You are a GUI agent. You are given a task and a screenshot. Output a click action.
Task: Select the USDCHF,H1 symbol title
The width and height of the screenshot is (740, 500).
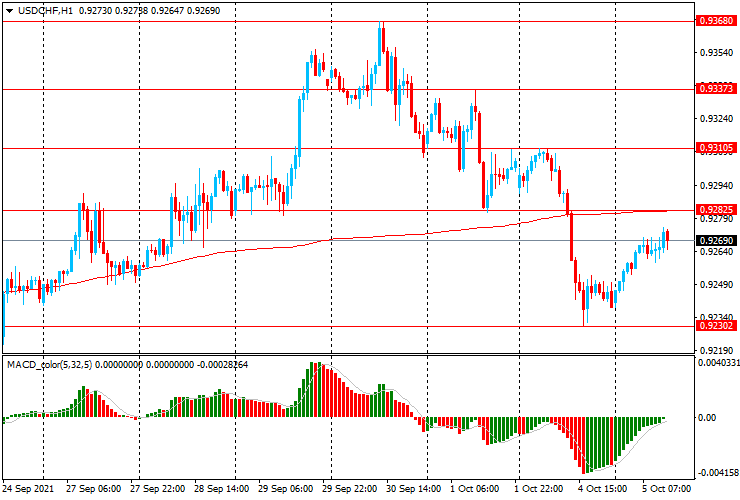click(x=45, y=11)
